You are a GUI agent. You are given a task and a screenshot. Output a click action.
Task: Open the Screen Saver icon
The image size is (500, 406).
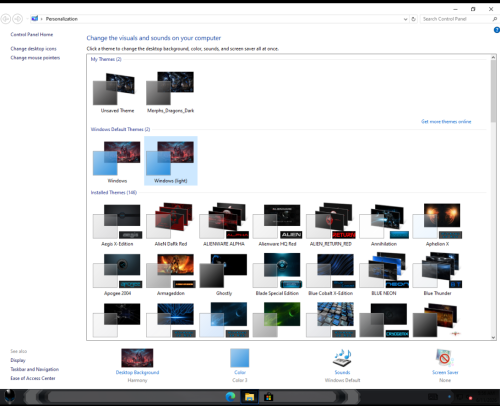click(x=445, y=358)
